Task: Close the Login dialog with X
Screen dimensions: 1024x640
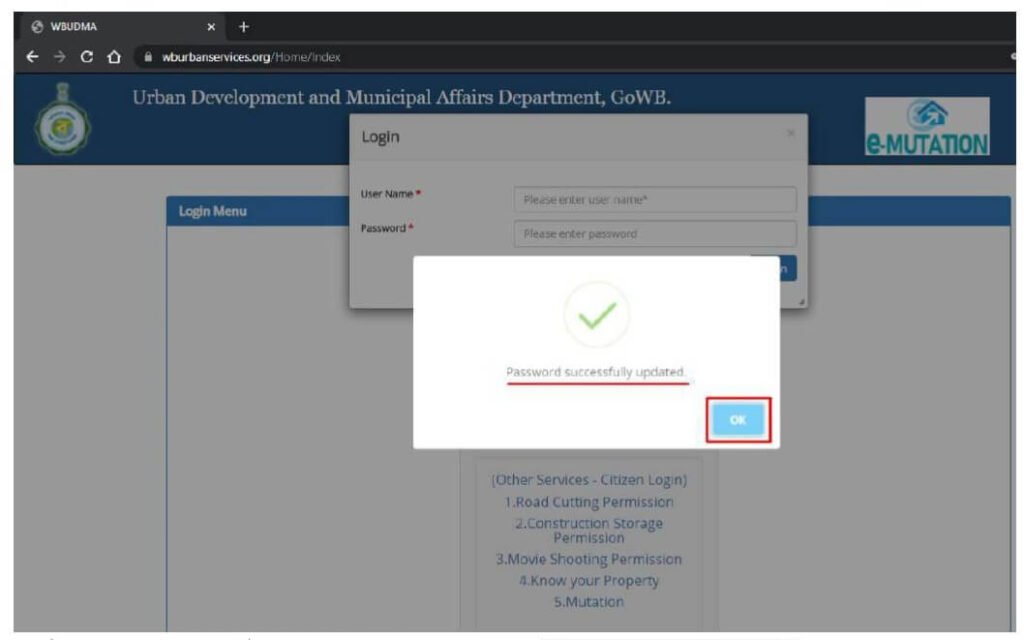Action: pyautogui.click(x=791, y=133)
